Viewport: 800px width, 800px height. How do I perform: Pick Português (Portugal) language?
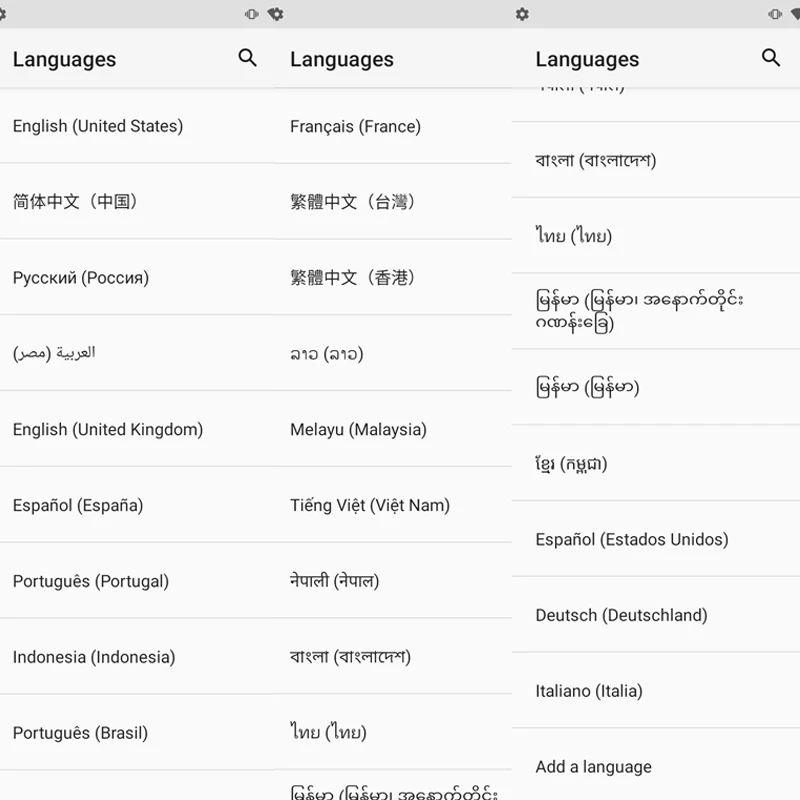pos(138,581)
